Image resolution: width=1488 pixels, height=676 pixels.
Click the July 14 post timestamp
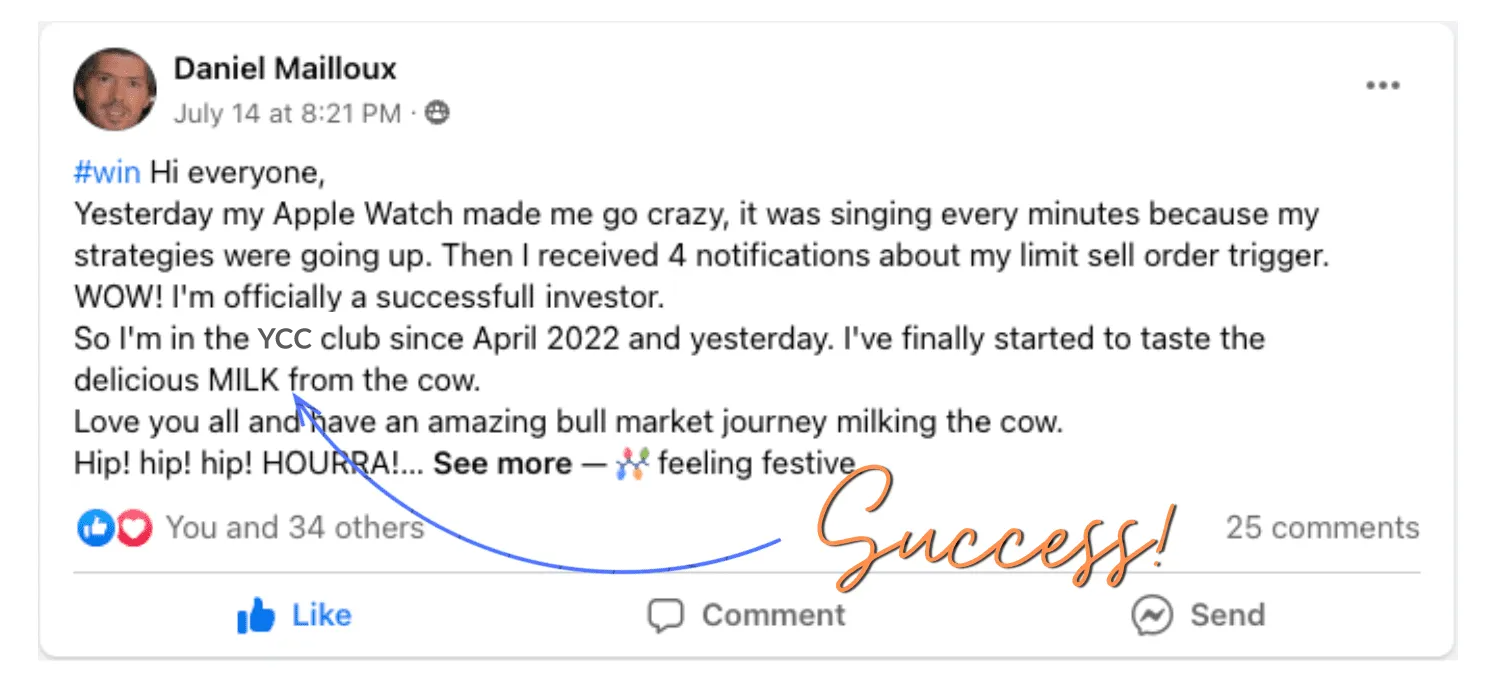287,114
